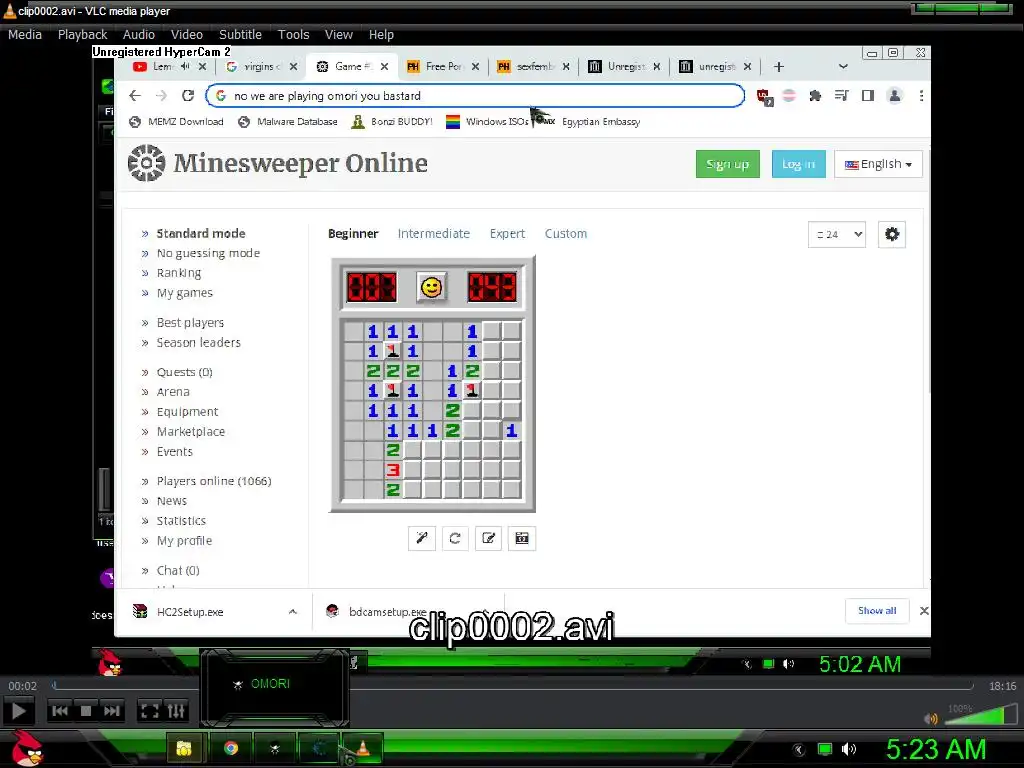Click the edit note button below board

[x=488, y=538]
